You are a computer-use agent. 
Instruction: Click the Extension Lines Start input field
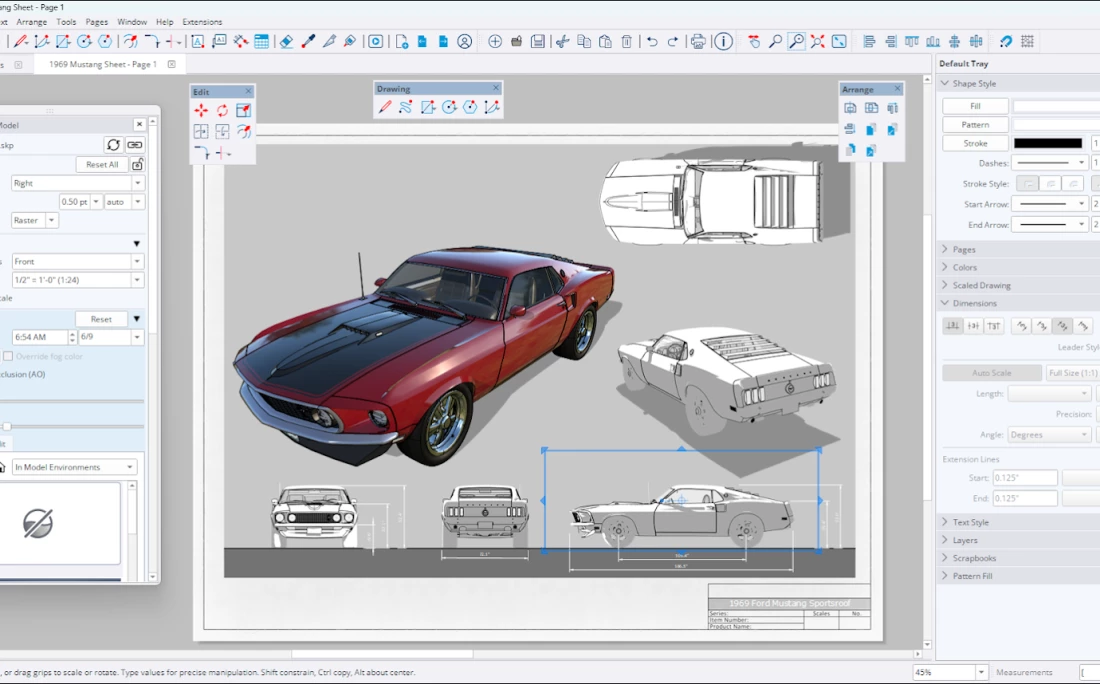pyautogui.click(x=1025, y=478)
